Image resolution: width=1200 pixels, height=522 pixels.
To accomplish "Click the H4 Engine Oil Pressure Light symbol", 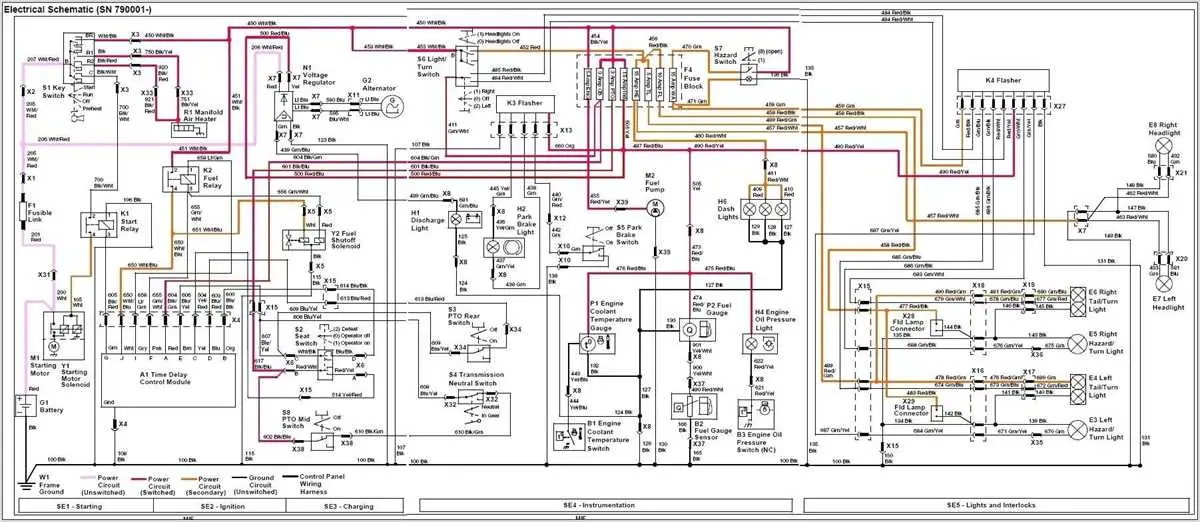I will (758, 342).
